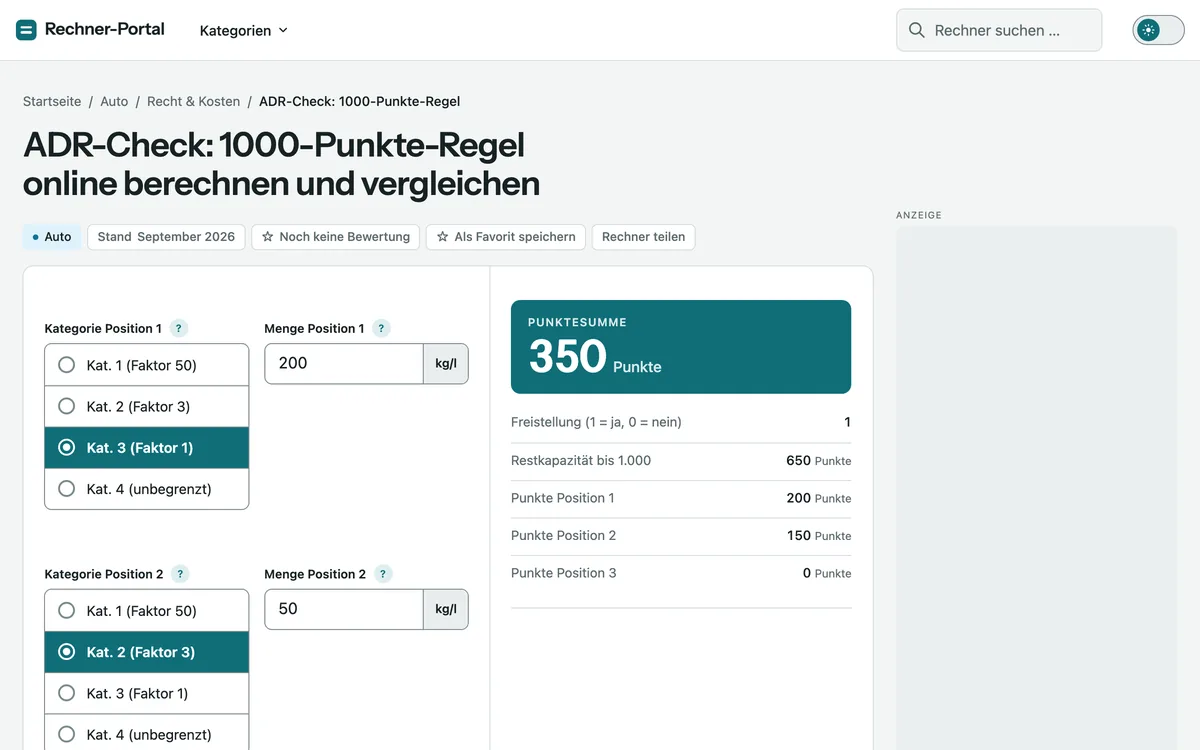
Task: Click the Rechner-Portal logo icon
Action: 26,30
